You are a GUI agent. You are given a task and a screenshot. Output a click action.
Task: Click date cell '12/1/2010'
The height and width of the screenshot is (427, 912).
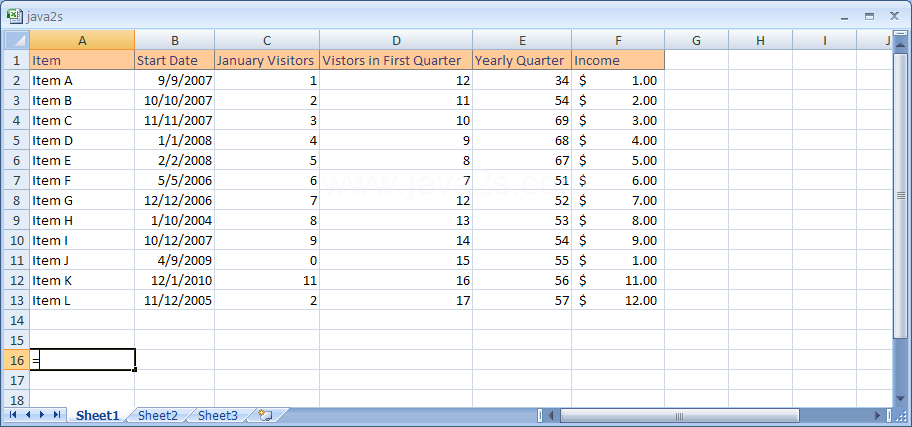pos(174,280)
